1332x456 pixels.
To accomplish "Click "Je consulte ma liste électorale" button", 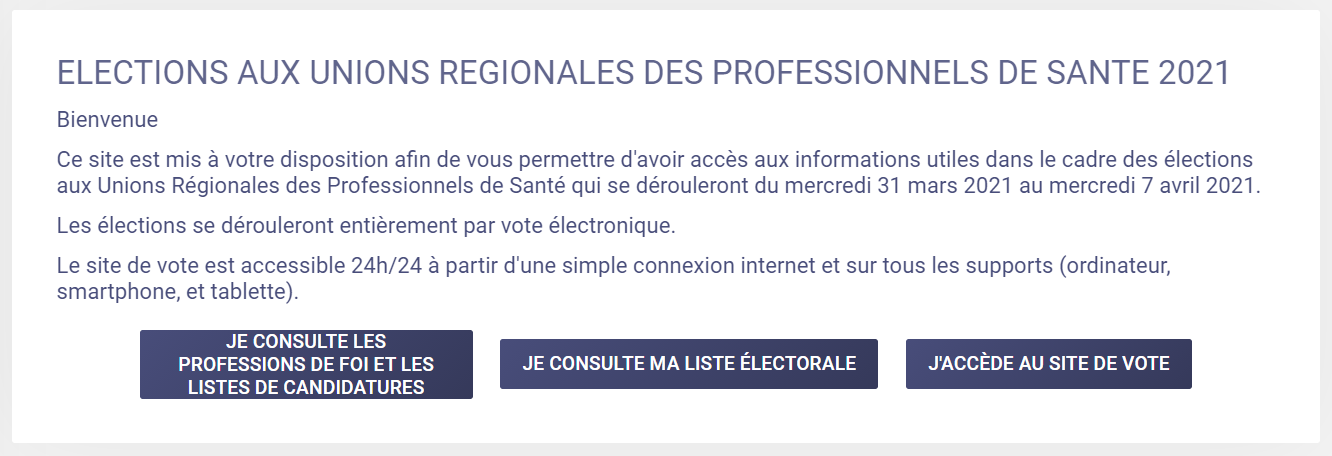I will (x=689, y=364).
